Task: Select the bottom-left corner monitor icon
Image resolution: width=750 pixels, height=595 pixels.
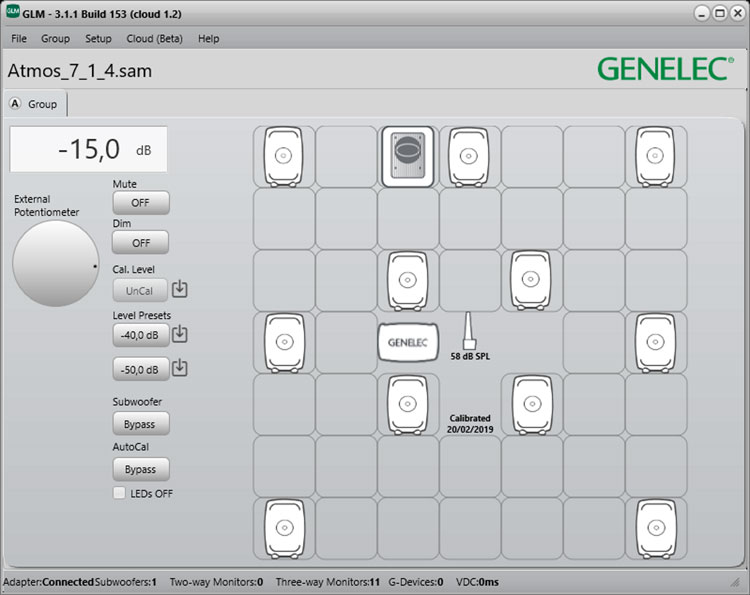Action: click(x=285, y=529)
